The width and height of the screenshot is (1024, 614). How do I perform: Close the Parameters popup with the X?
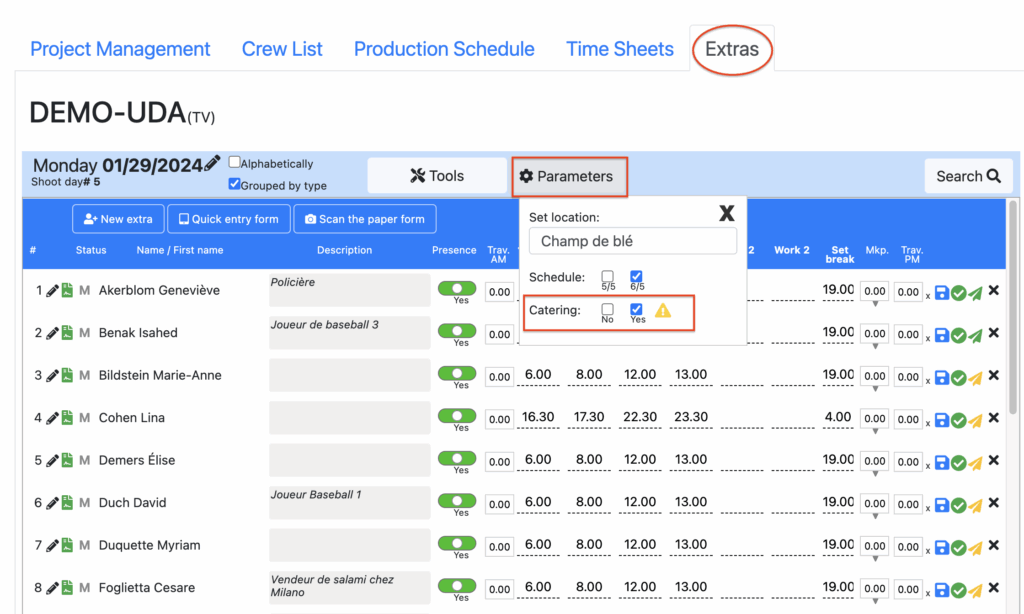click(727, 213)
